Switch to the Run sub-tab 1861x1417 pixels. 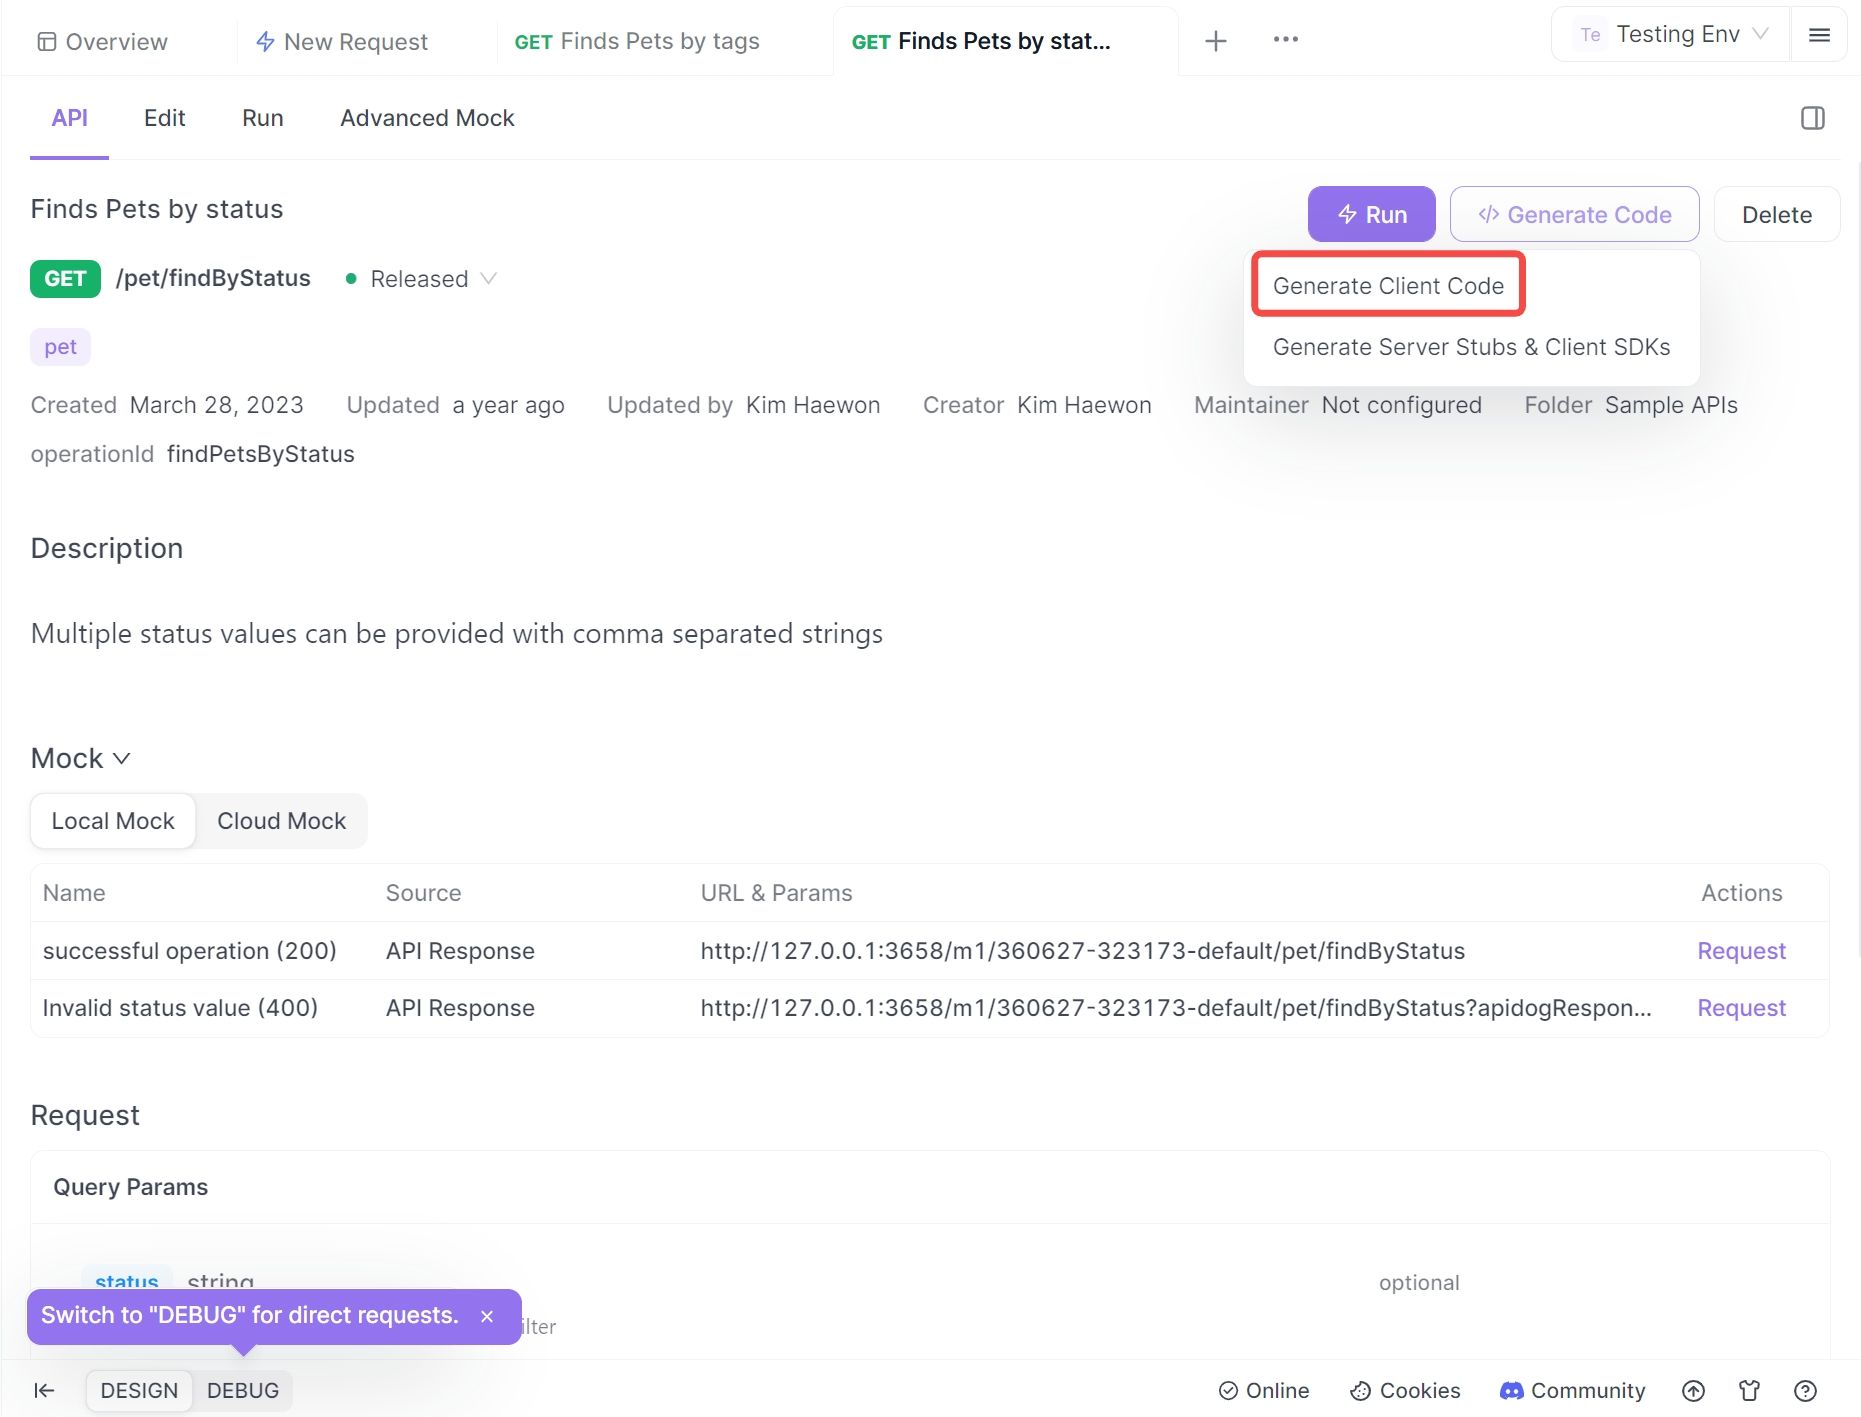click(262, 118)
